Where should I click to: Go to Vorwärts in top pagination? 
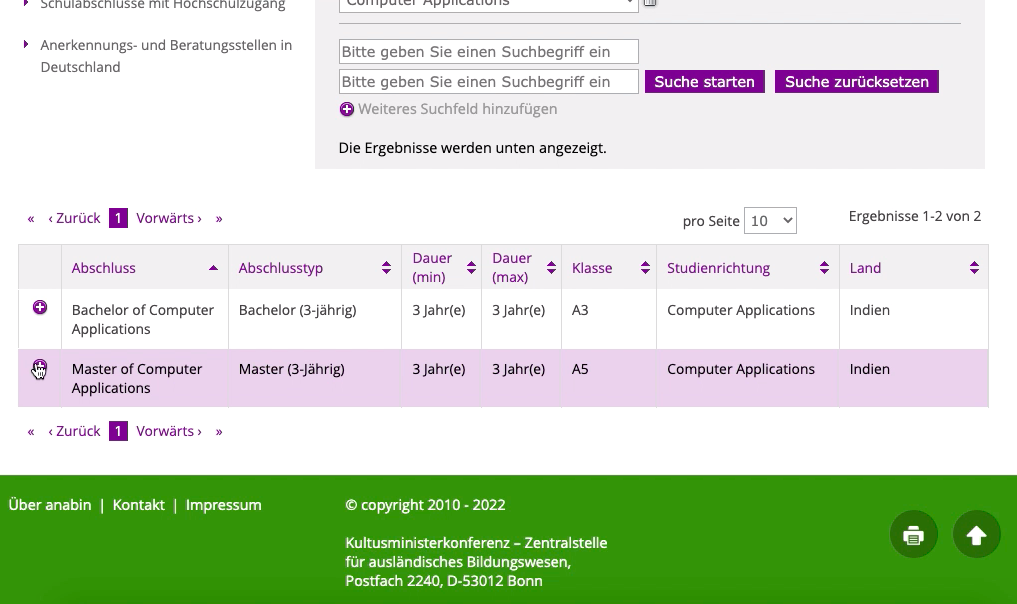168,218
